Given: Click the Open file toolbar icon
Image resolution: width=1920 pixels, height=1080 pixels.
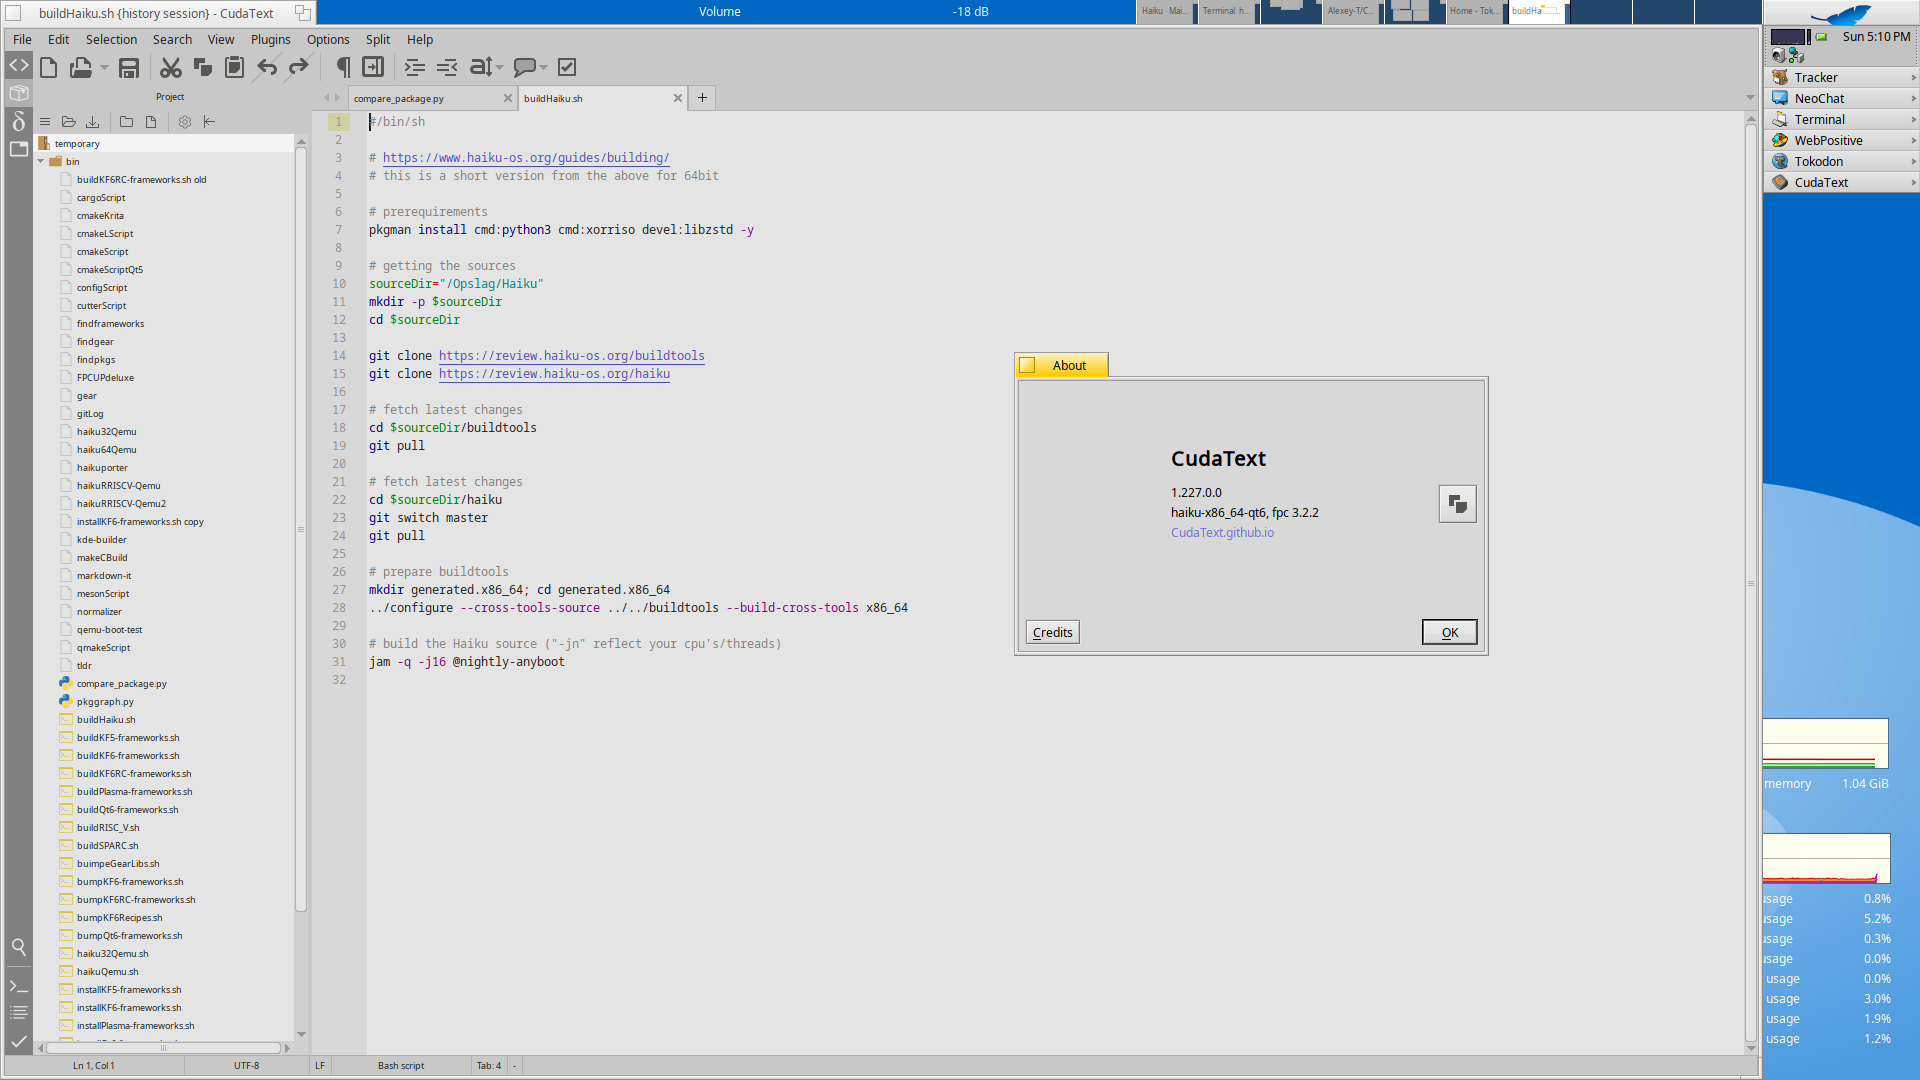Looking at the screenshot, I should point(80,67).
